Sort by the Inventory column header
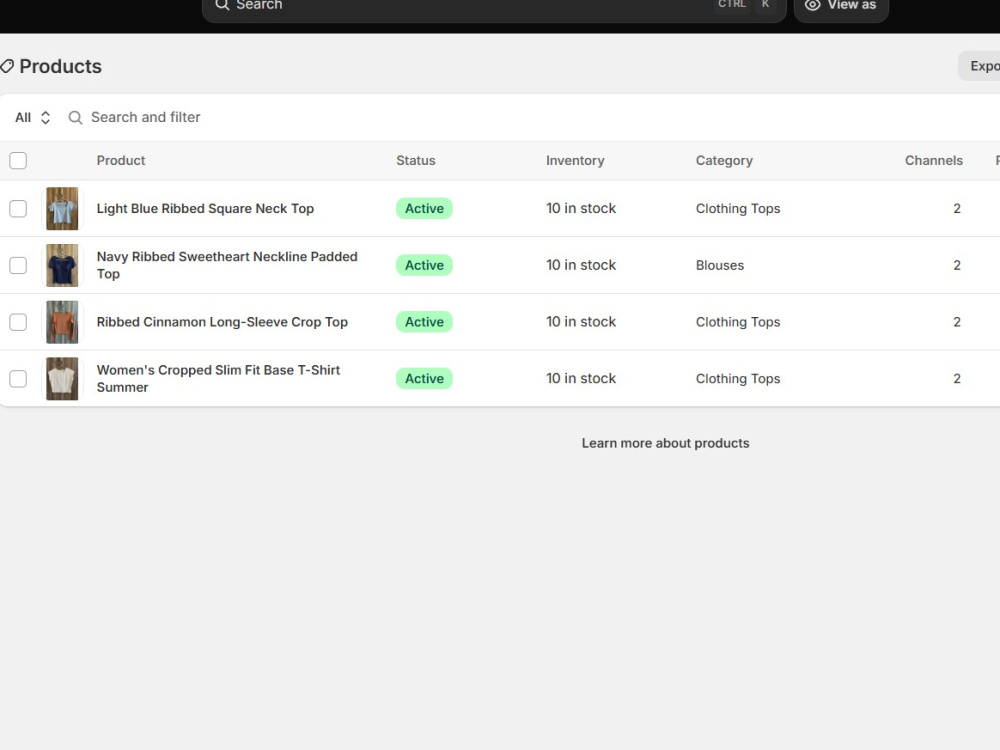This screenshot has height=750, width=1000. click(x=575, y=161)
